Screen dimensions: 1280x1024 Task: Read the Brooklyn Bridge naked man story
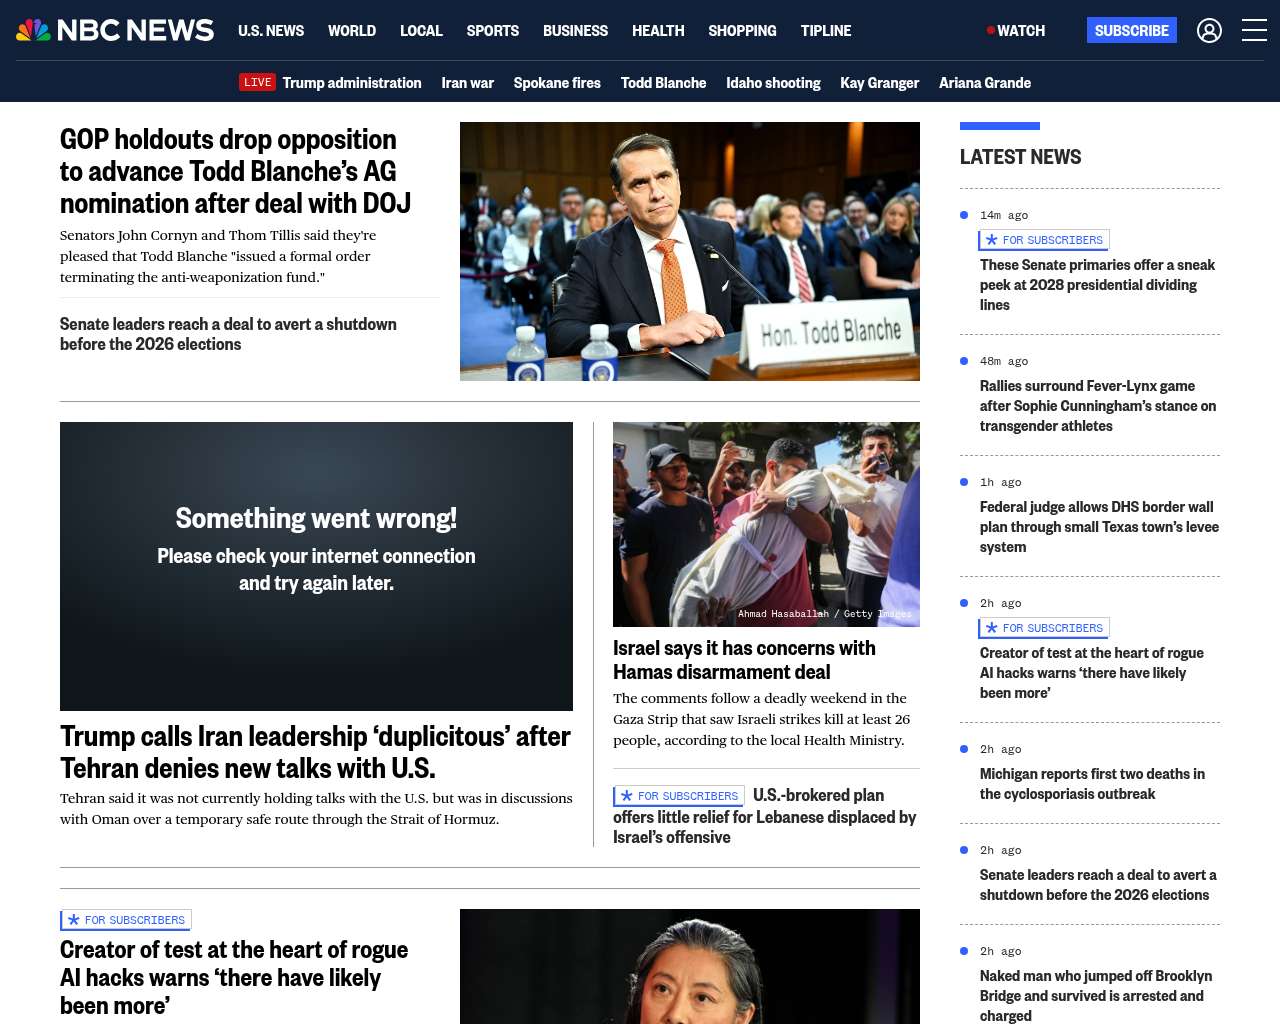click(1096, 996)
